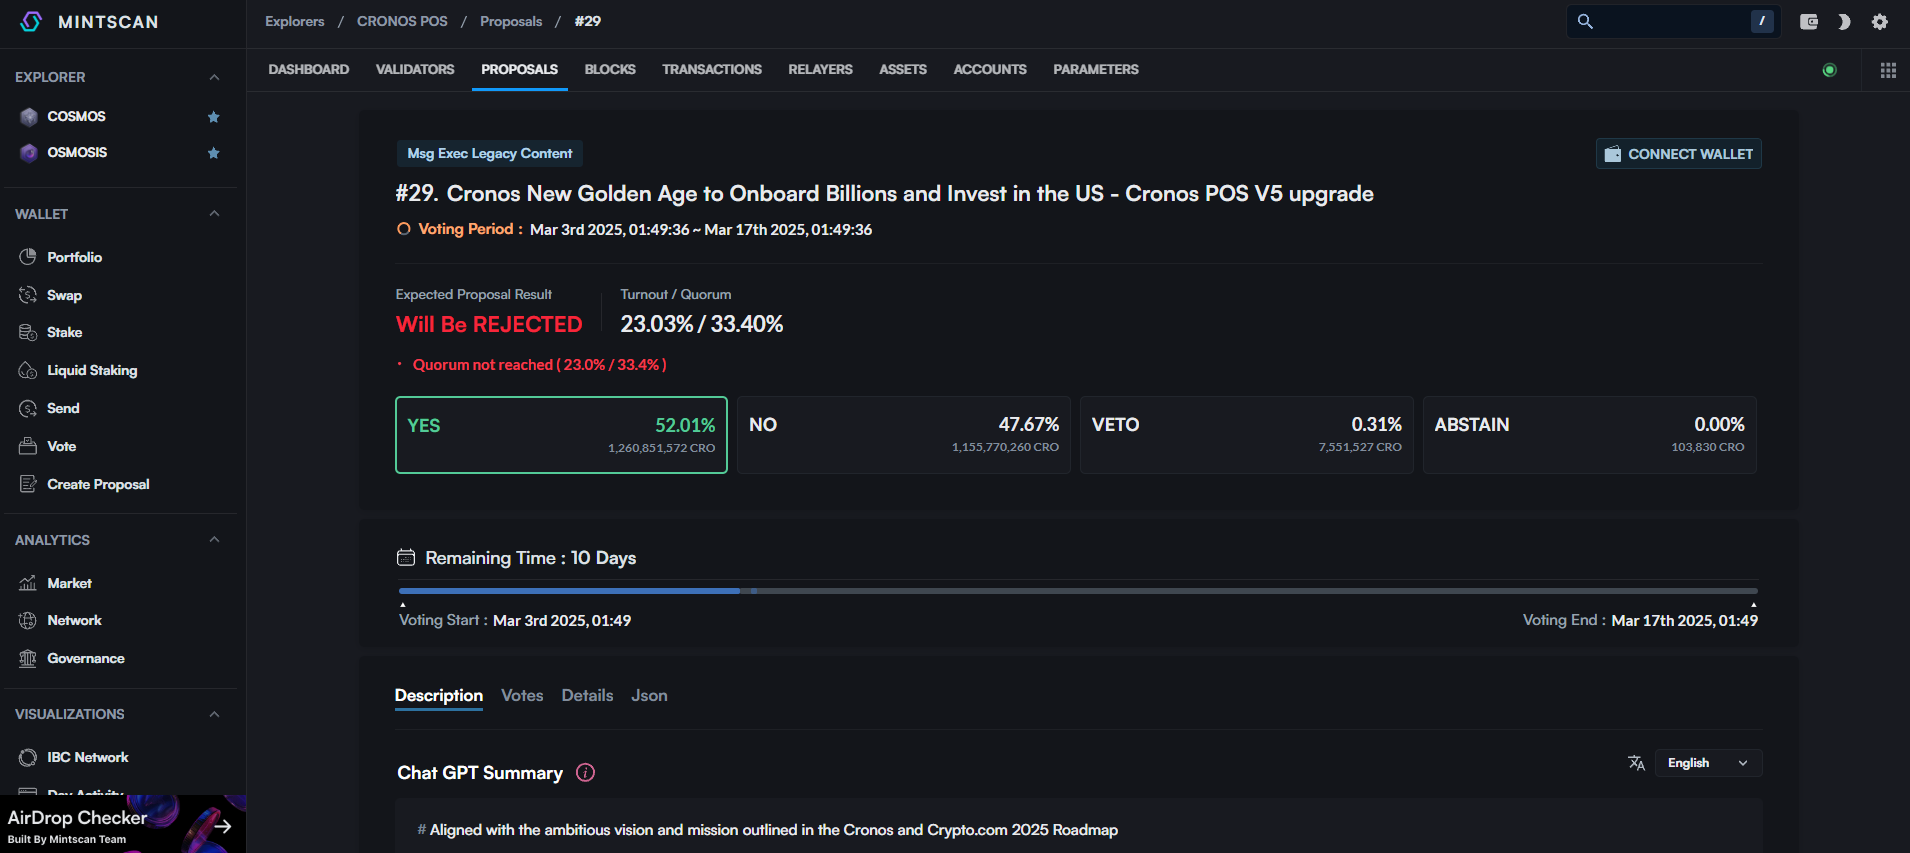1910x853 pixels.
Task: Collapse the Explorer sidebar section
Action: coord(214,77)
